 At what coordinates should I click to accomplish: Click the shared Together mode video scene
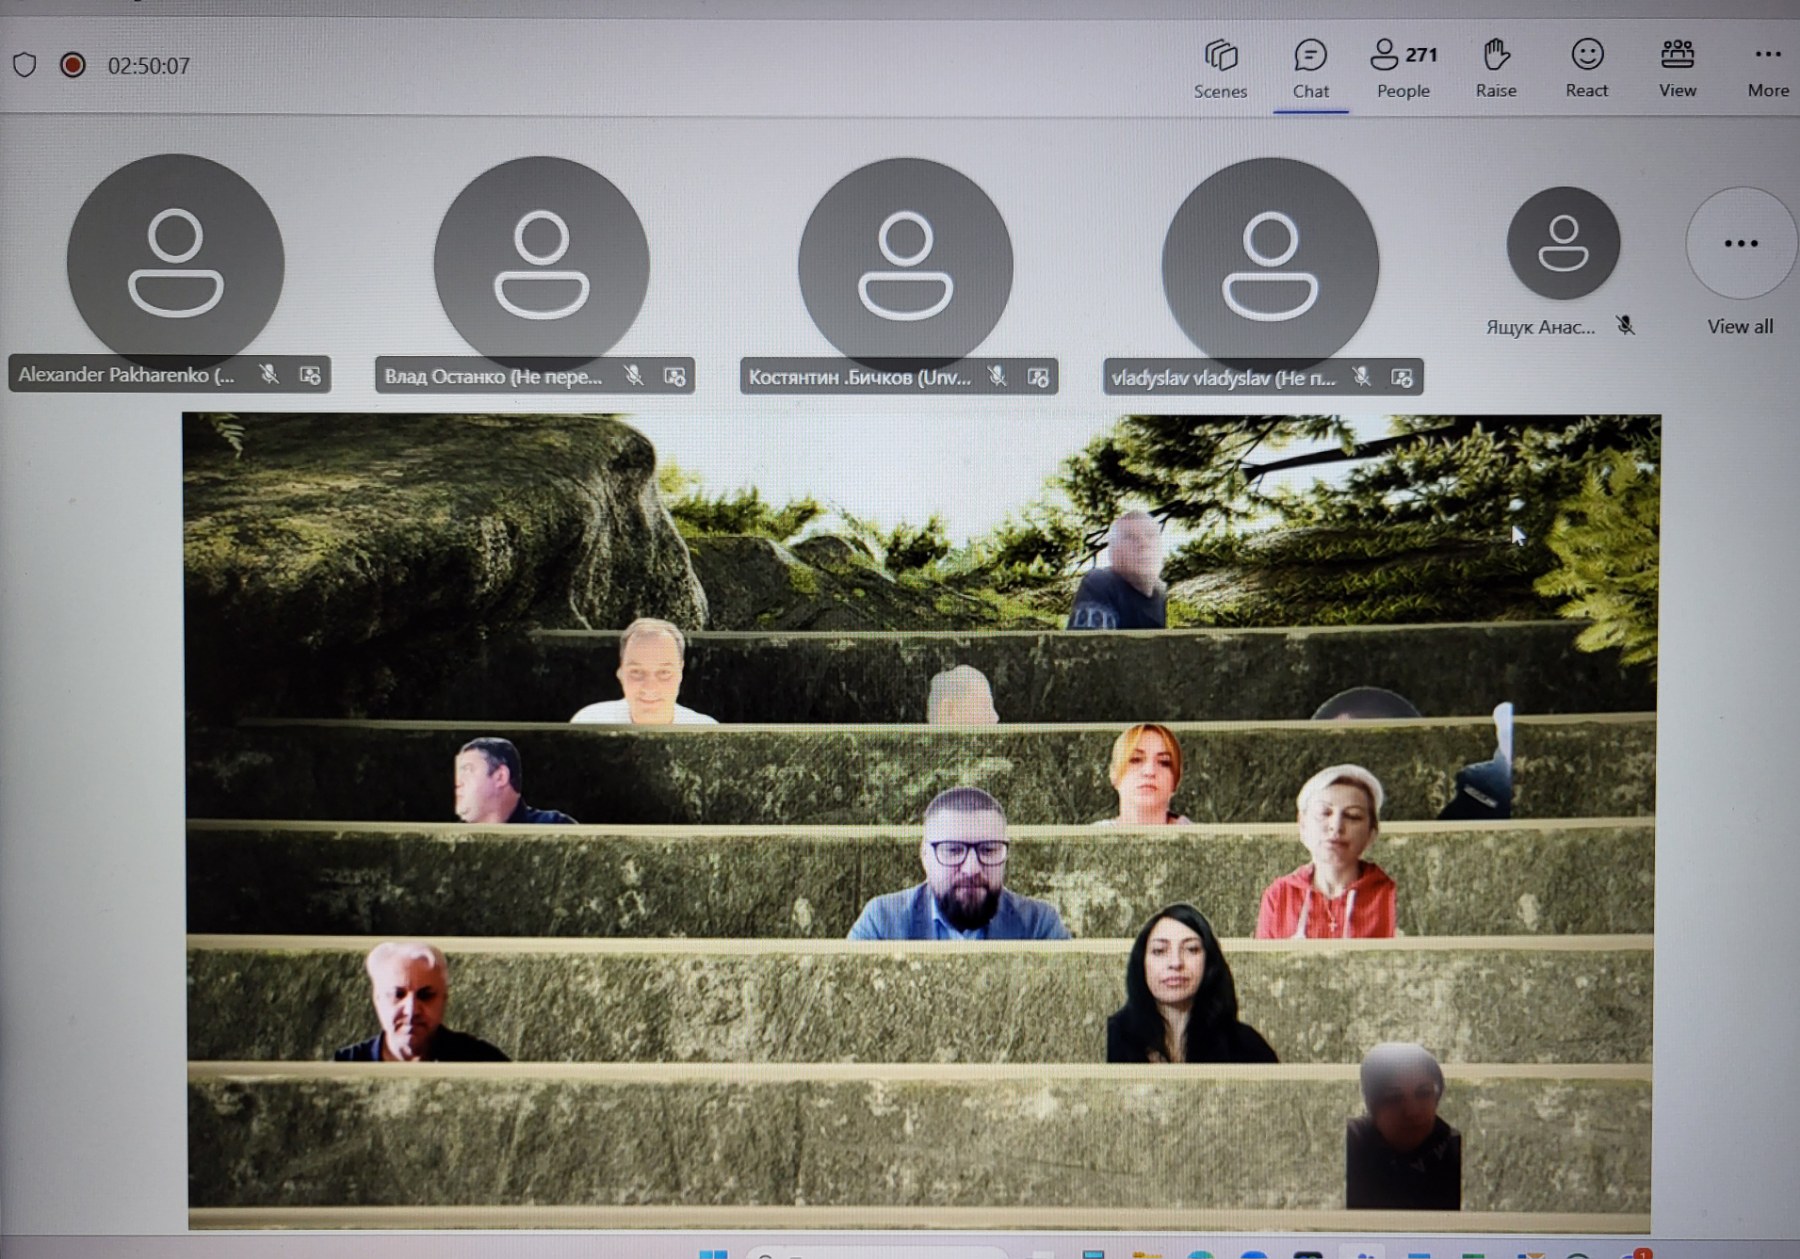click(x=920, y=822)
